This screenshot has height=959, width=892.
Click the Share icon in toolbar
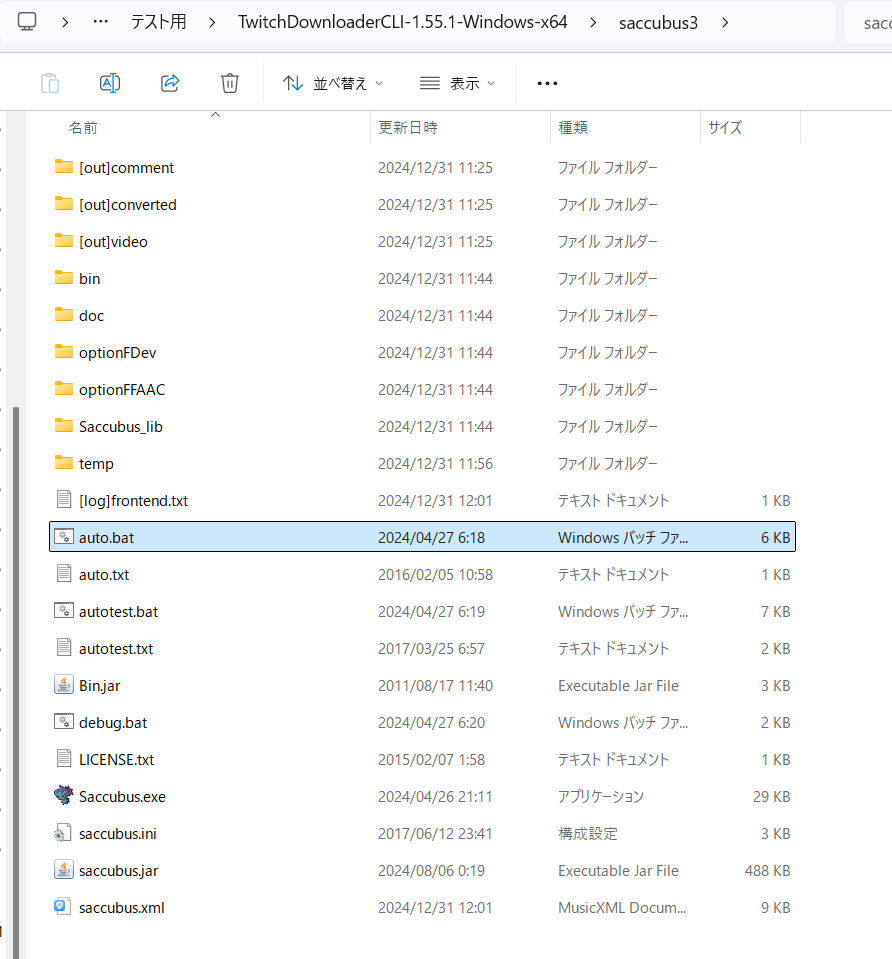[170, 83]
